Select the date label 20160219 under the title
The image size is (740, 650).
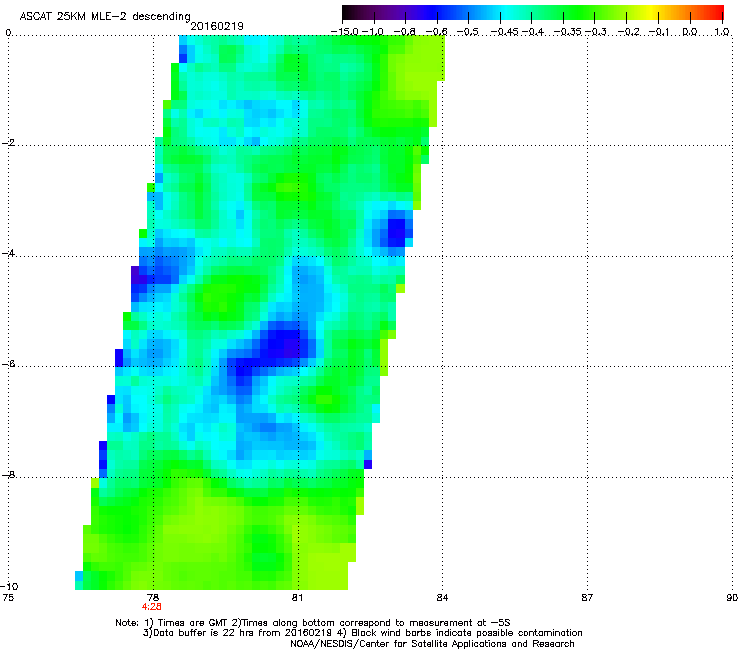217,26
